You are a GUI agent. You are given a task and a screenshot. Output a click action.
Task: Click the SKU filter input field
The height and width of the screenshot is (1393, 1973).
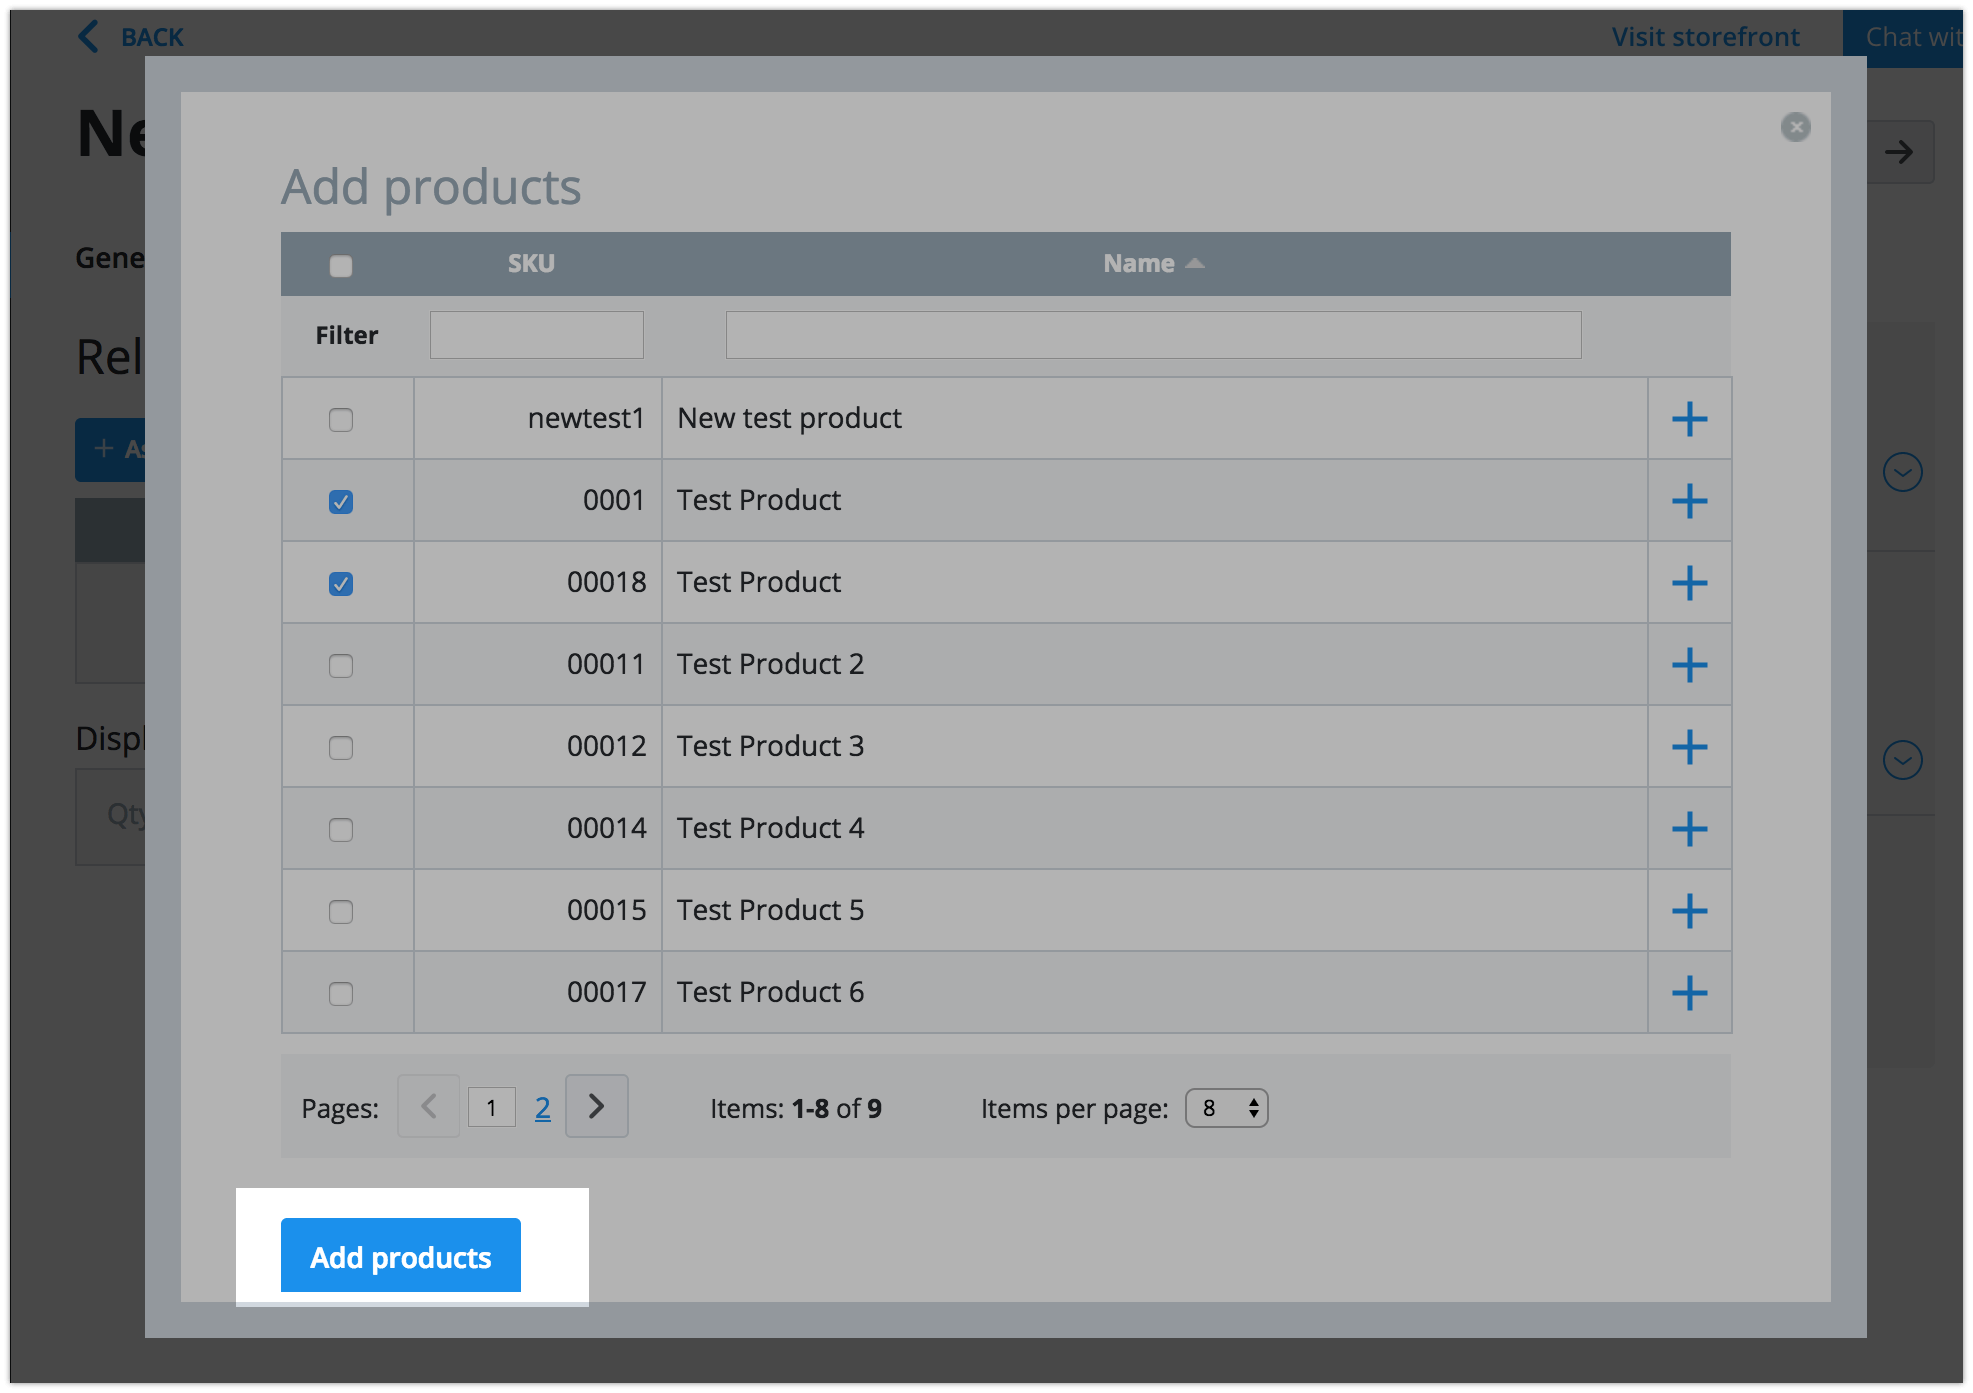pyautogui.click(x=536, y=335)
